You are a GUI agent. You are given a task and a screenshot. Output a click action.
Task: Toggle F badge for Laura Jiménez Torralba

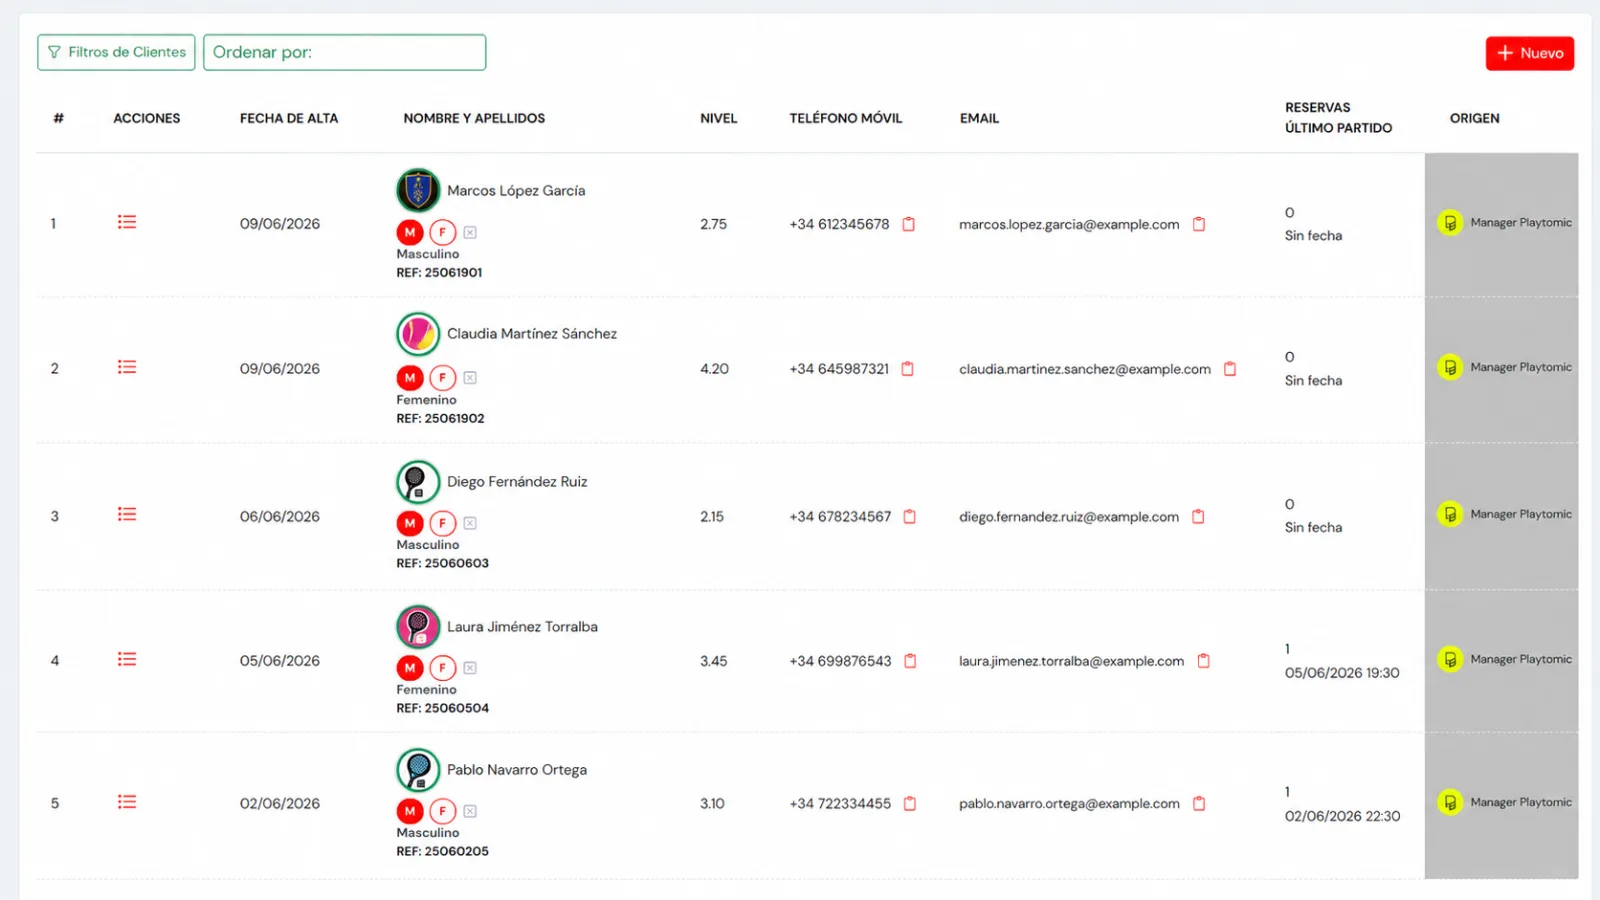click(x=443, y=668)
